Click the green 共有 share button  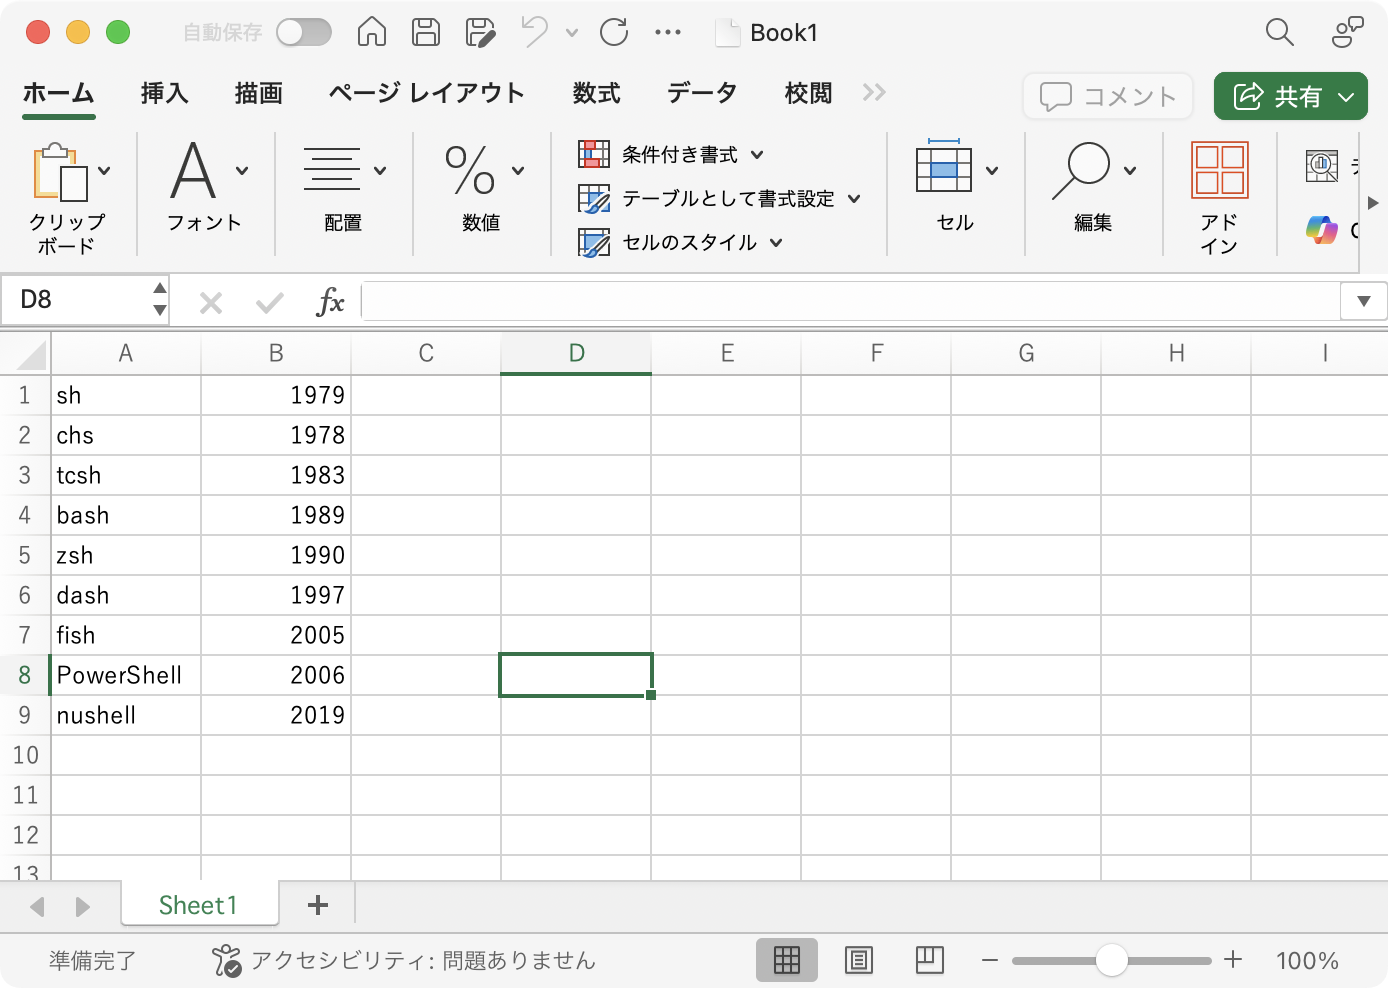point(1290,96)
